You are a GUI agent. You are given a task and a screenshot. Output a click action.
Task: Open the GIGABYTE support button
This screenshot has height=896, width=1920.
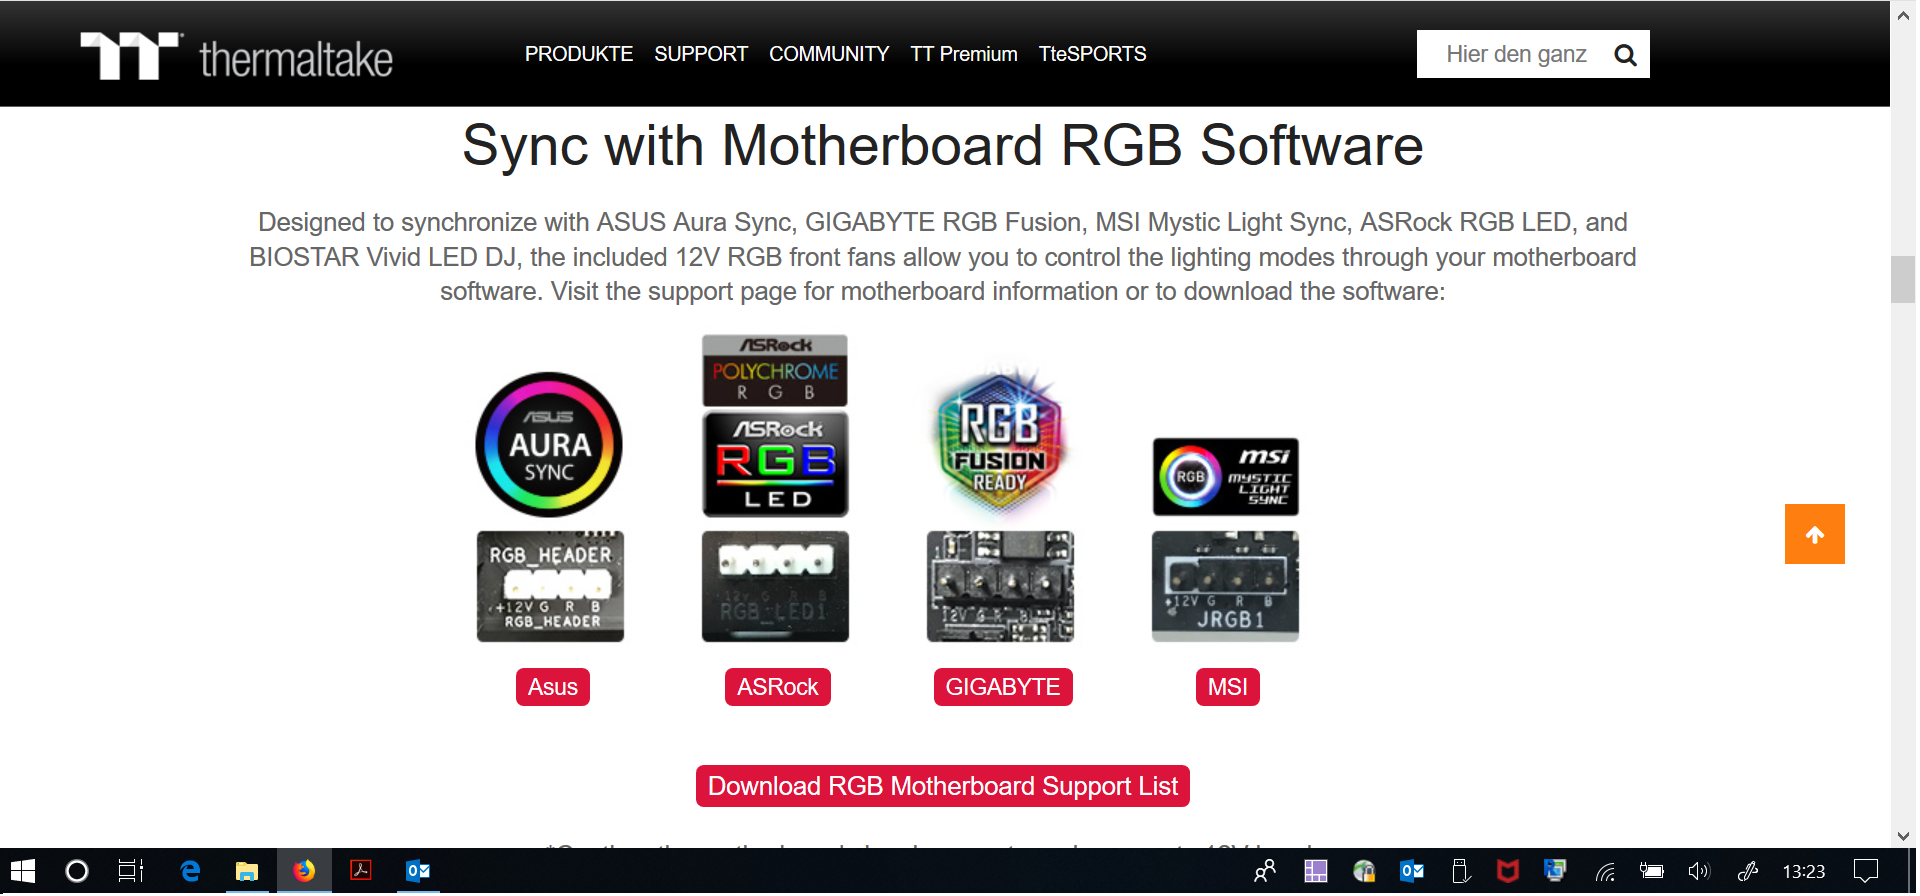point(1003,687)
